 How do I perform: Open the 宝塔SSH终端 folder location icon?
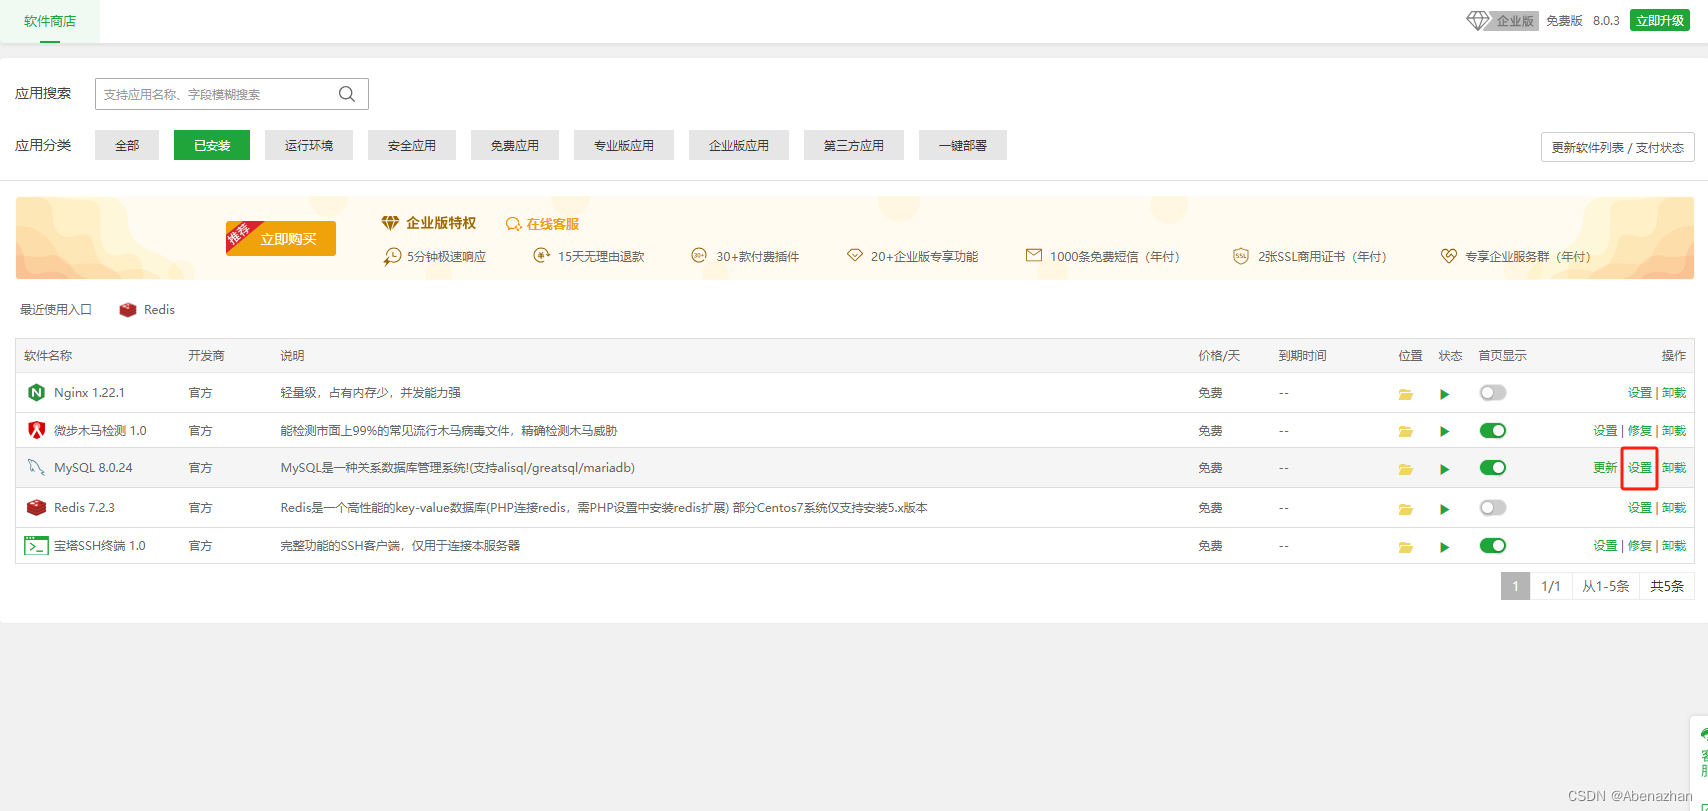point(1406,547)
